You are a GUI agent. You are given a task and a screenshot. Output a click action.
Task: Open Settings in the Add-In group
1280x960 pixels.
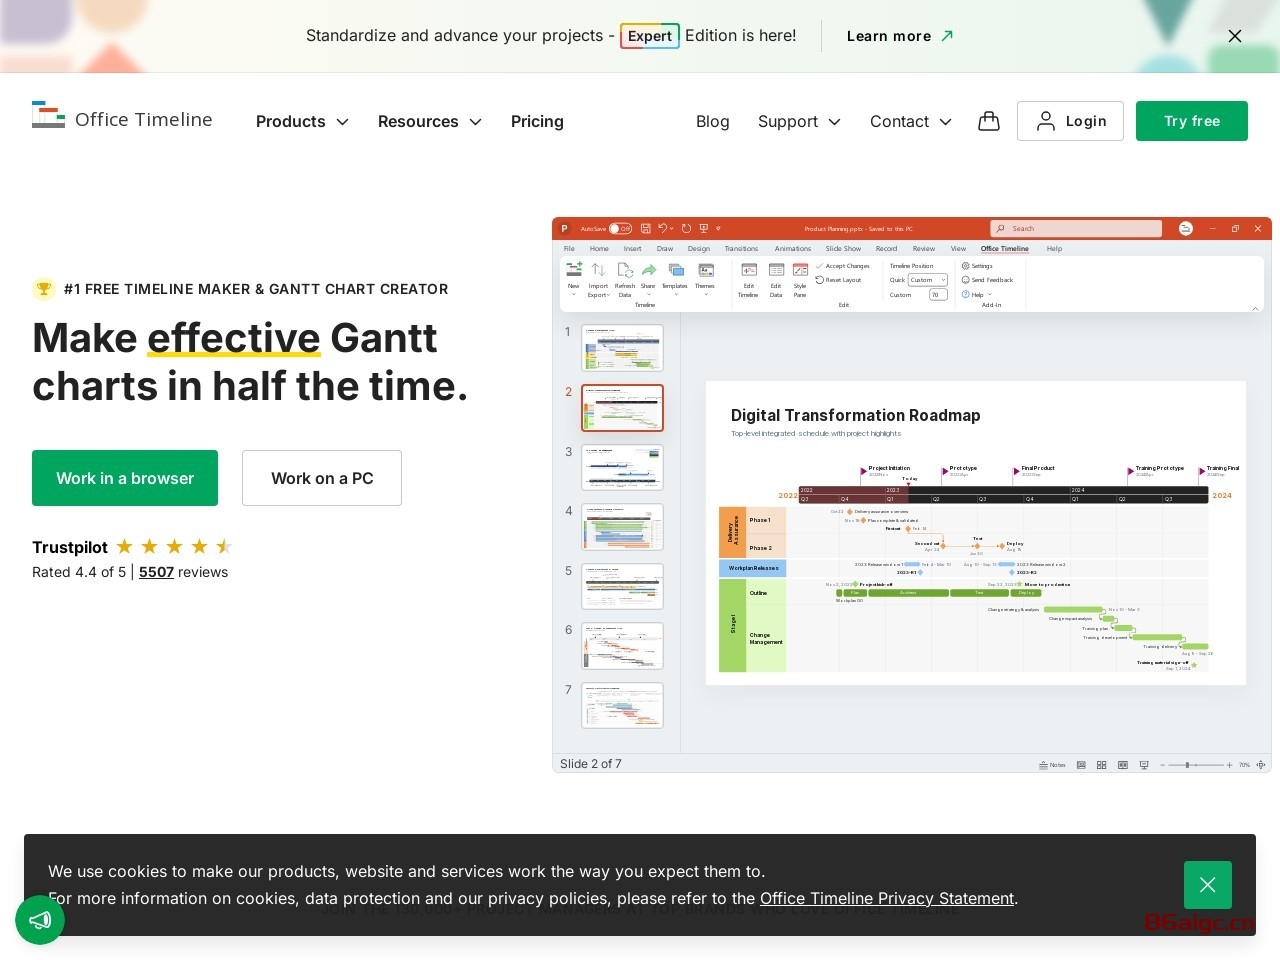click(977, 266)
